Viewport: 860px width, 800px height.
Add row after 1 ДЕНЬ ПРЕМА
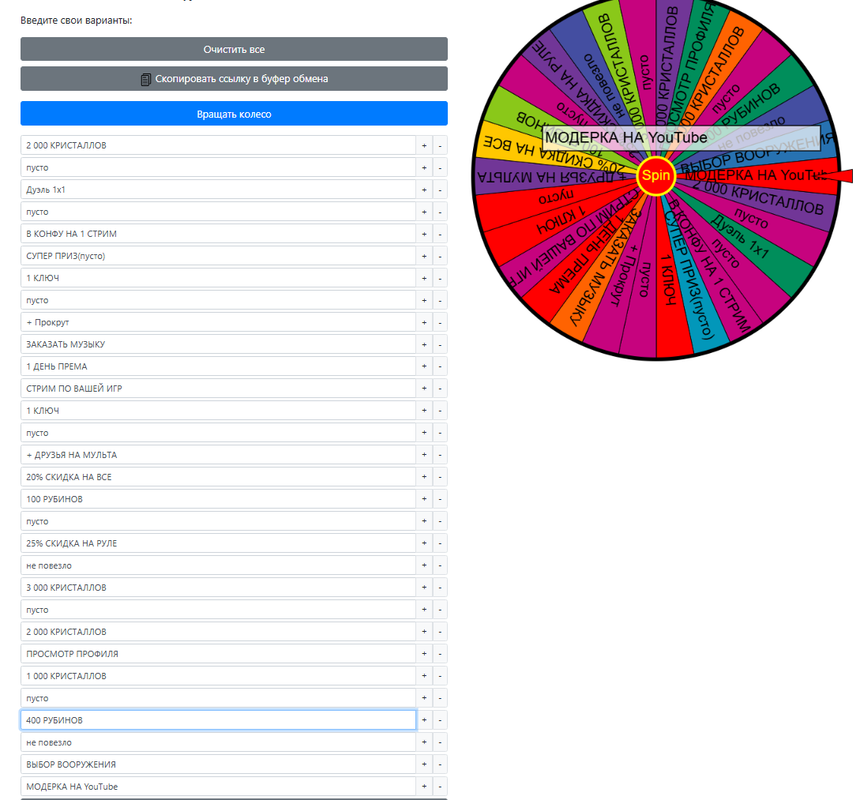click(424, 366)
